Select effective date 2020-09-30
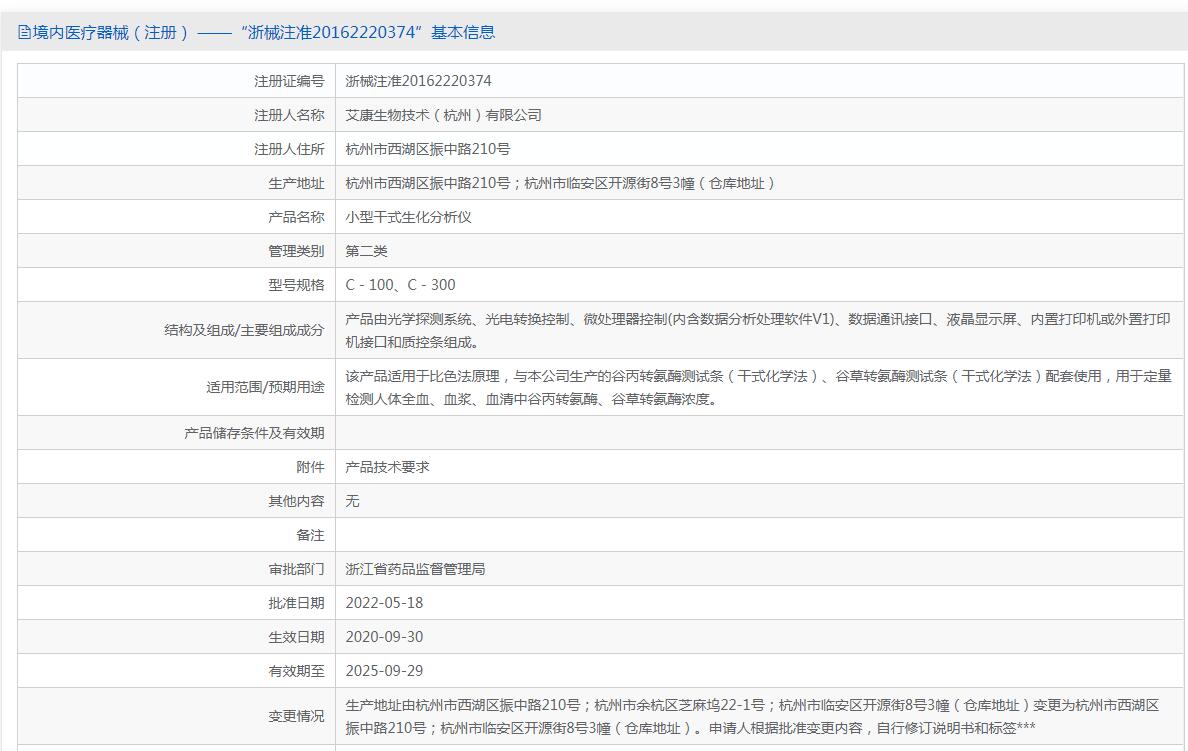1188x751 pixels. point(384,637)
